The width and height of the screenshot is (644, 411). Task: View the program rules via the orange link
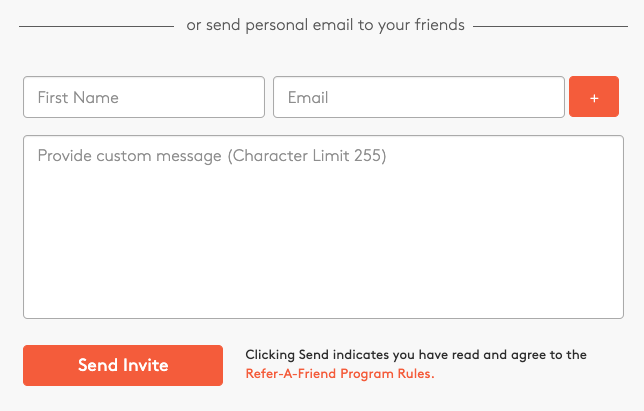pyautogui.click(x=340, y=374)
